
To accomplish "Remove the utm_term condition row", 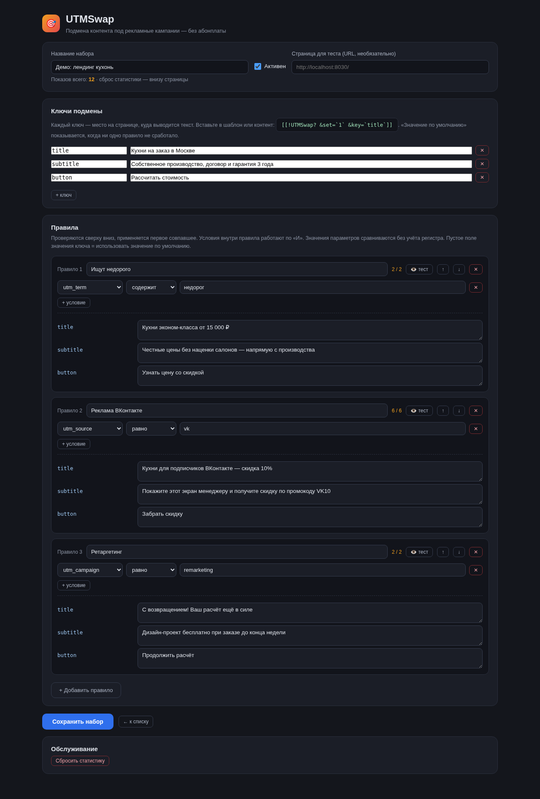I will 476,287.
